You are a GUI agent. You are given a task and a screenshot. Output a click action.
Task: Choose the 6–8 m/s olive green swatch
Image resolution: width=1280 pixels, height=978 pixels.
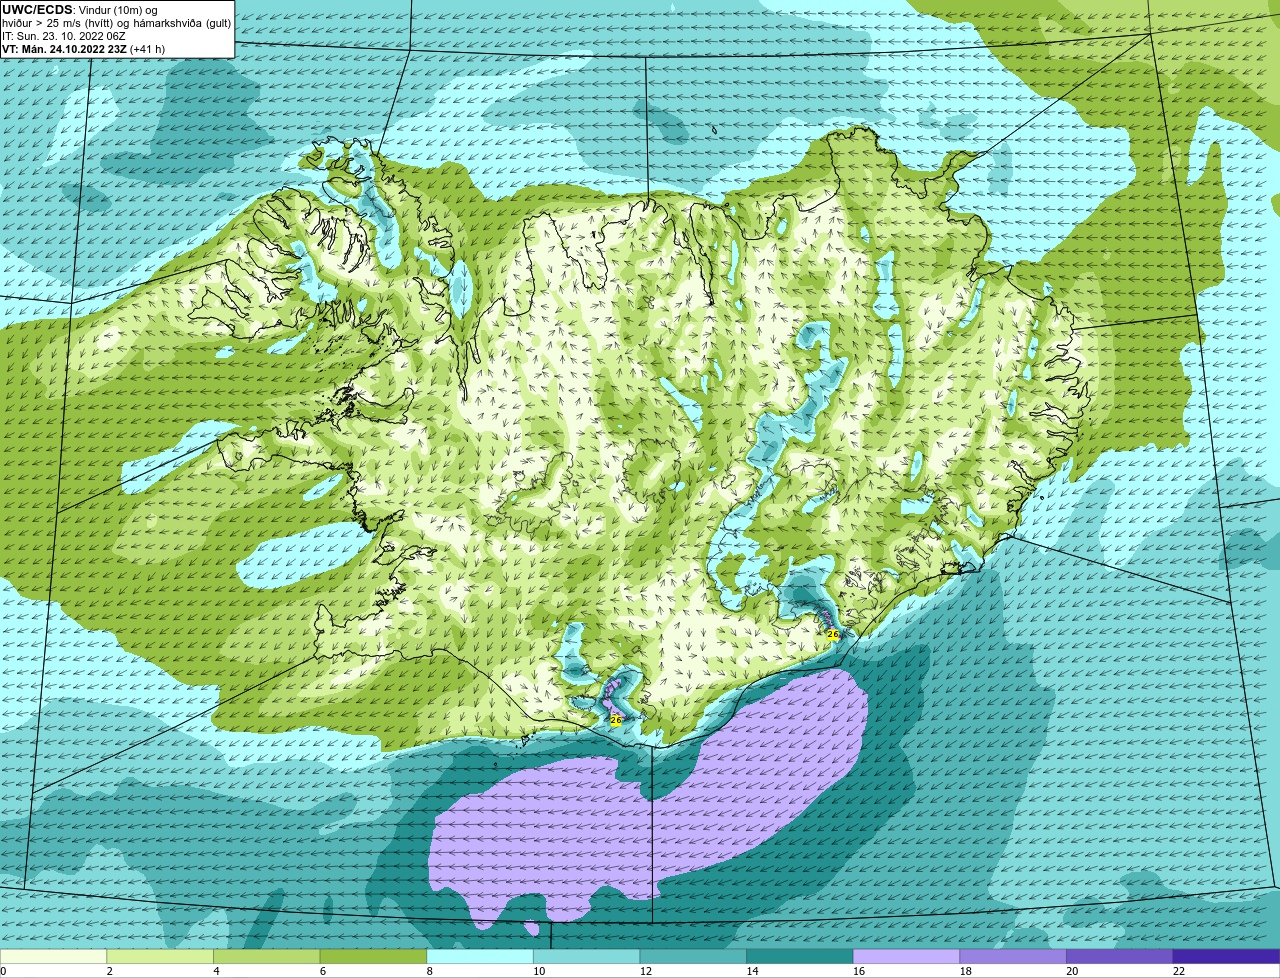[x=373, y=956]
